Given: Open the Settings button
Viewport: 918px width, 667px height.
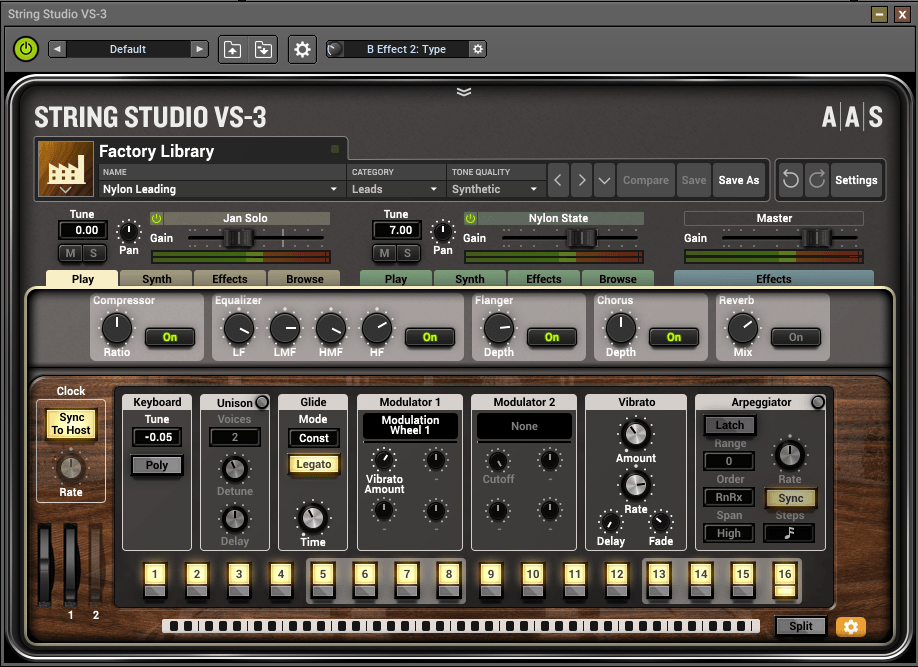Looking at the screenshot, I should [856, 180].
